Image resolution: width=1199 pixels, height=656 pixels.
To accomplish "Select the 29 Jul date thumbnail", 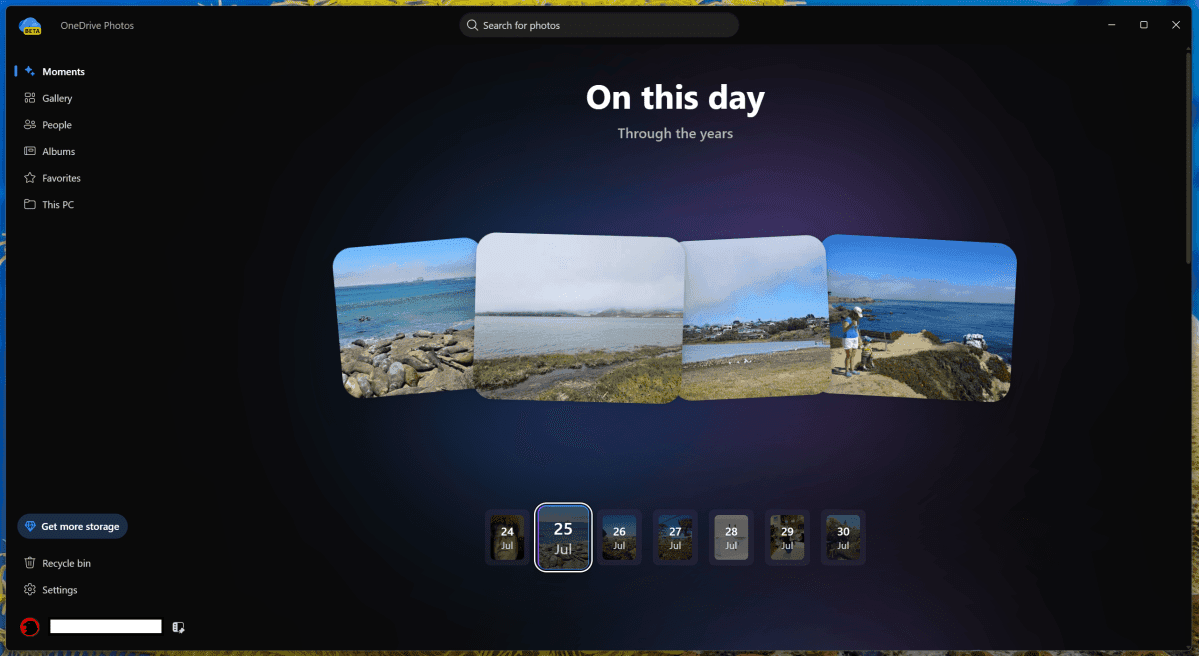I will (x=787, y=537).
